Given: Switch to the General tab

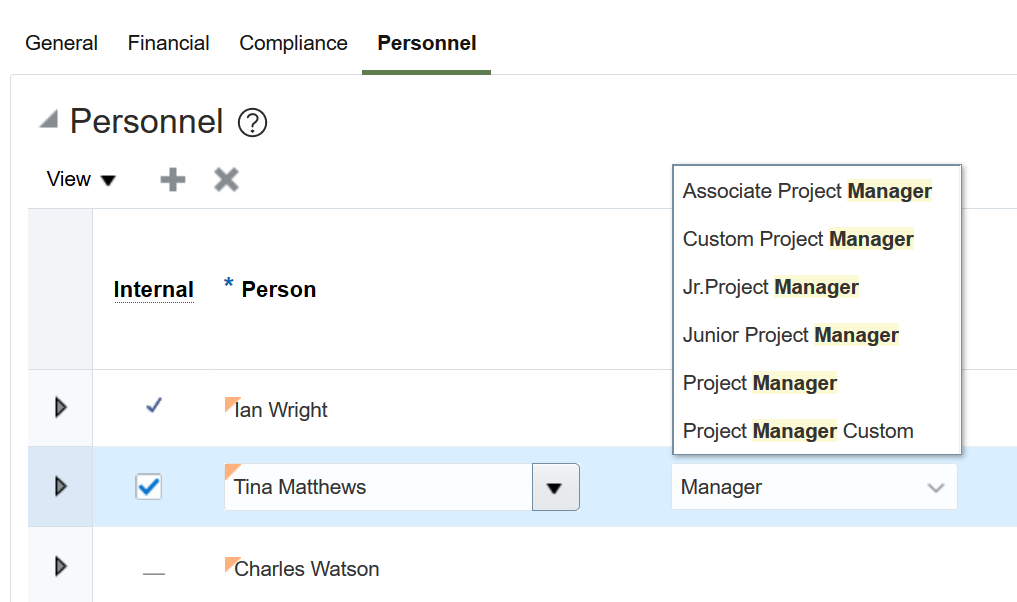Looking at the screenshot, I should pyautogui.click(x=61, y=43).
